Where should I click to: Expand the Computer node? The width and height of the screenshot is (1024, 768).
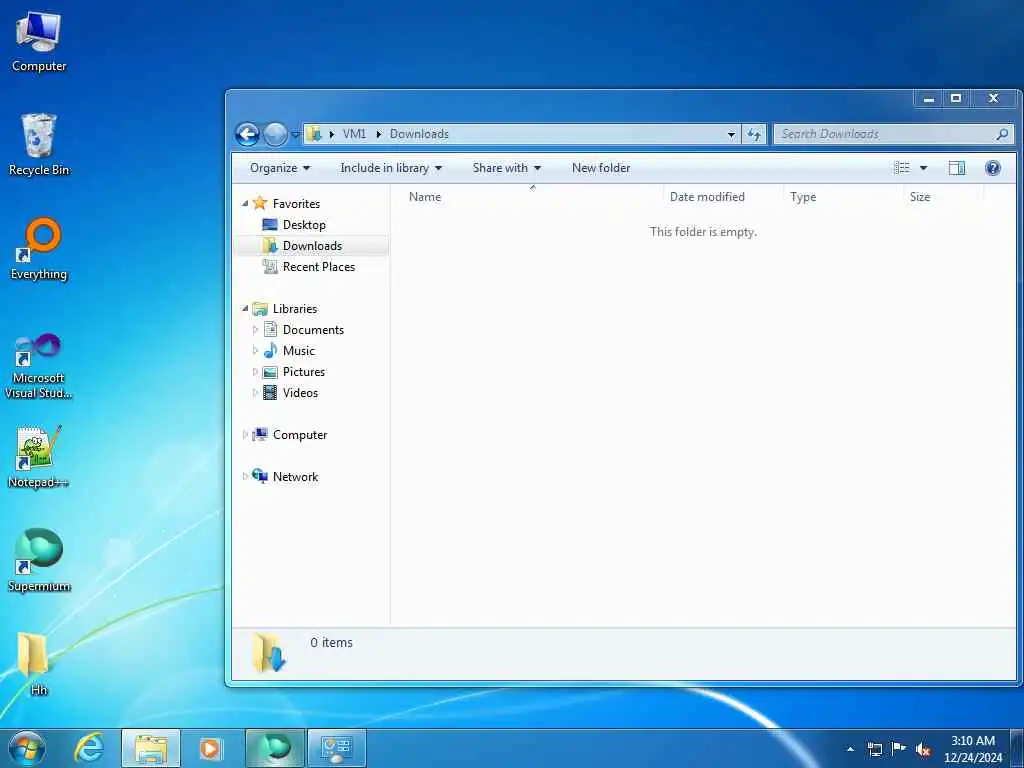coord(245,435)
